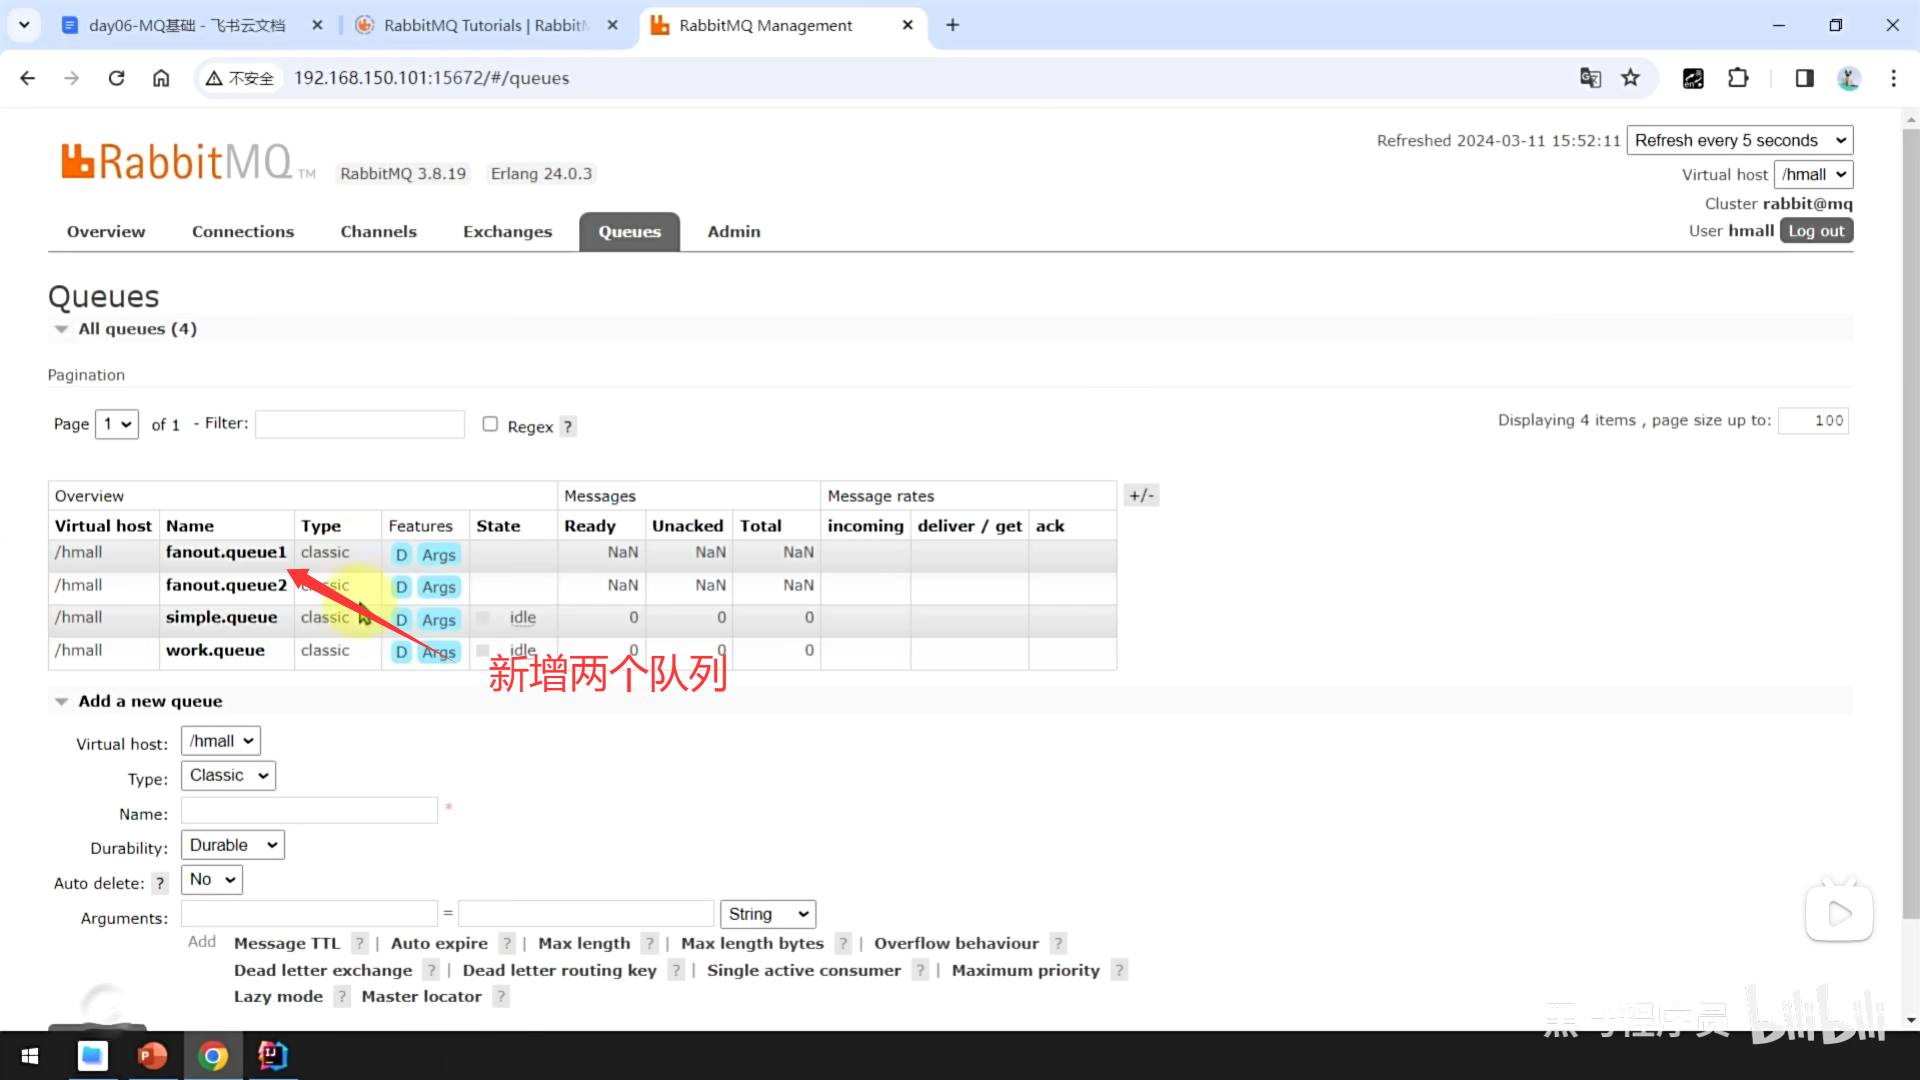The width and height of the screenshot is (1920, 1080).
Task: Toggle the browser side panel icon
Action: point(1804,78)
